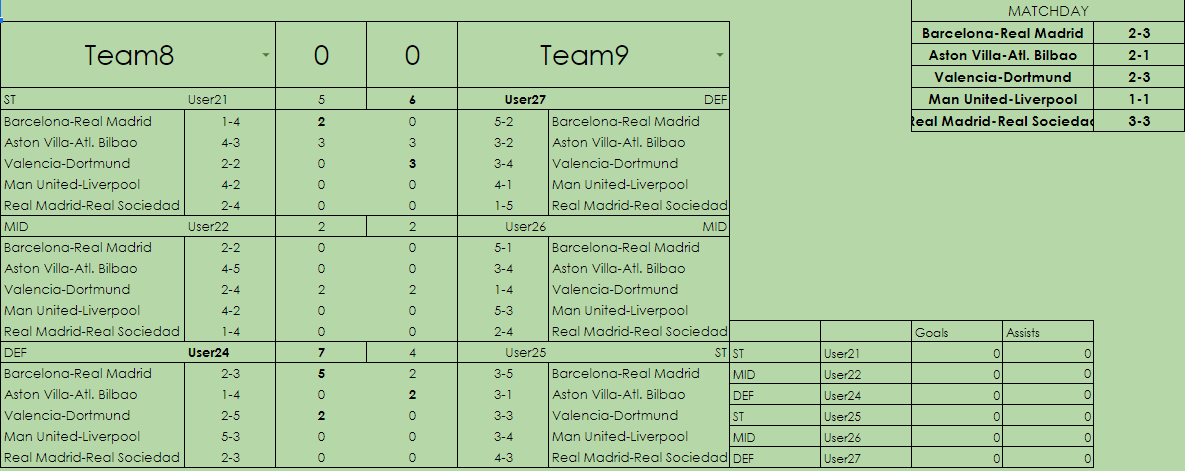Open the Team9 dropdown arrow
Image resolution: width=1185 pixels, height=471 pixels.
point(720,55)
